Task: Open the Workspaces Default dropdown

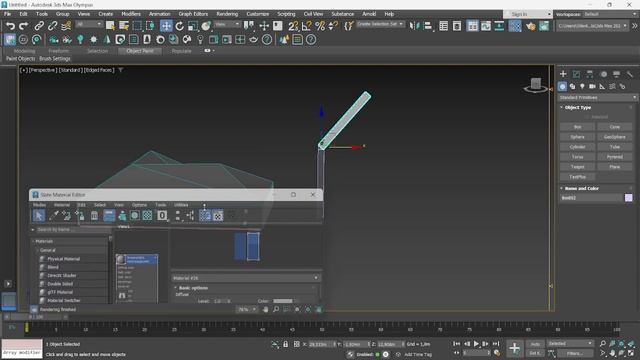Action: (x=610, y=14)
